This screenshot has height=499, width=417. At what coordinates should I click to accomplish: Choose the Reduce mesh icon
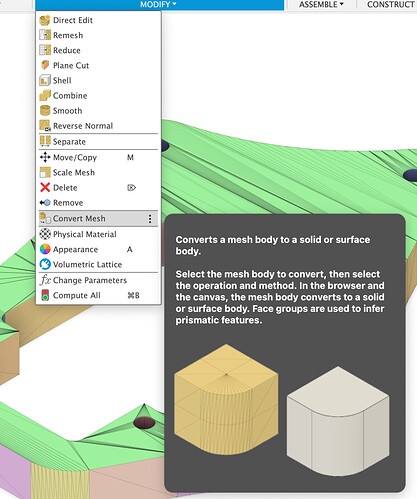click(45, 50)
